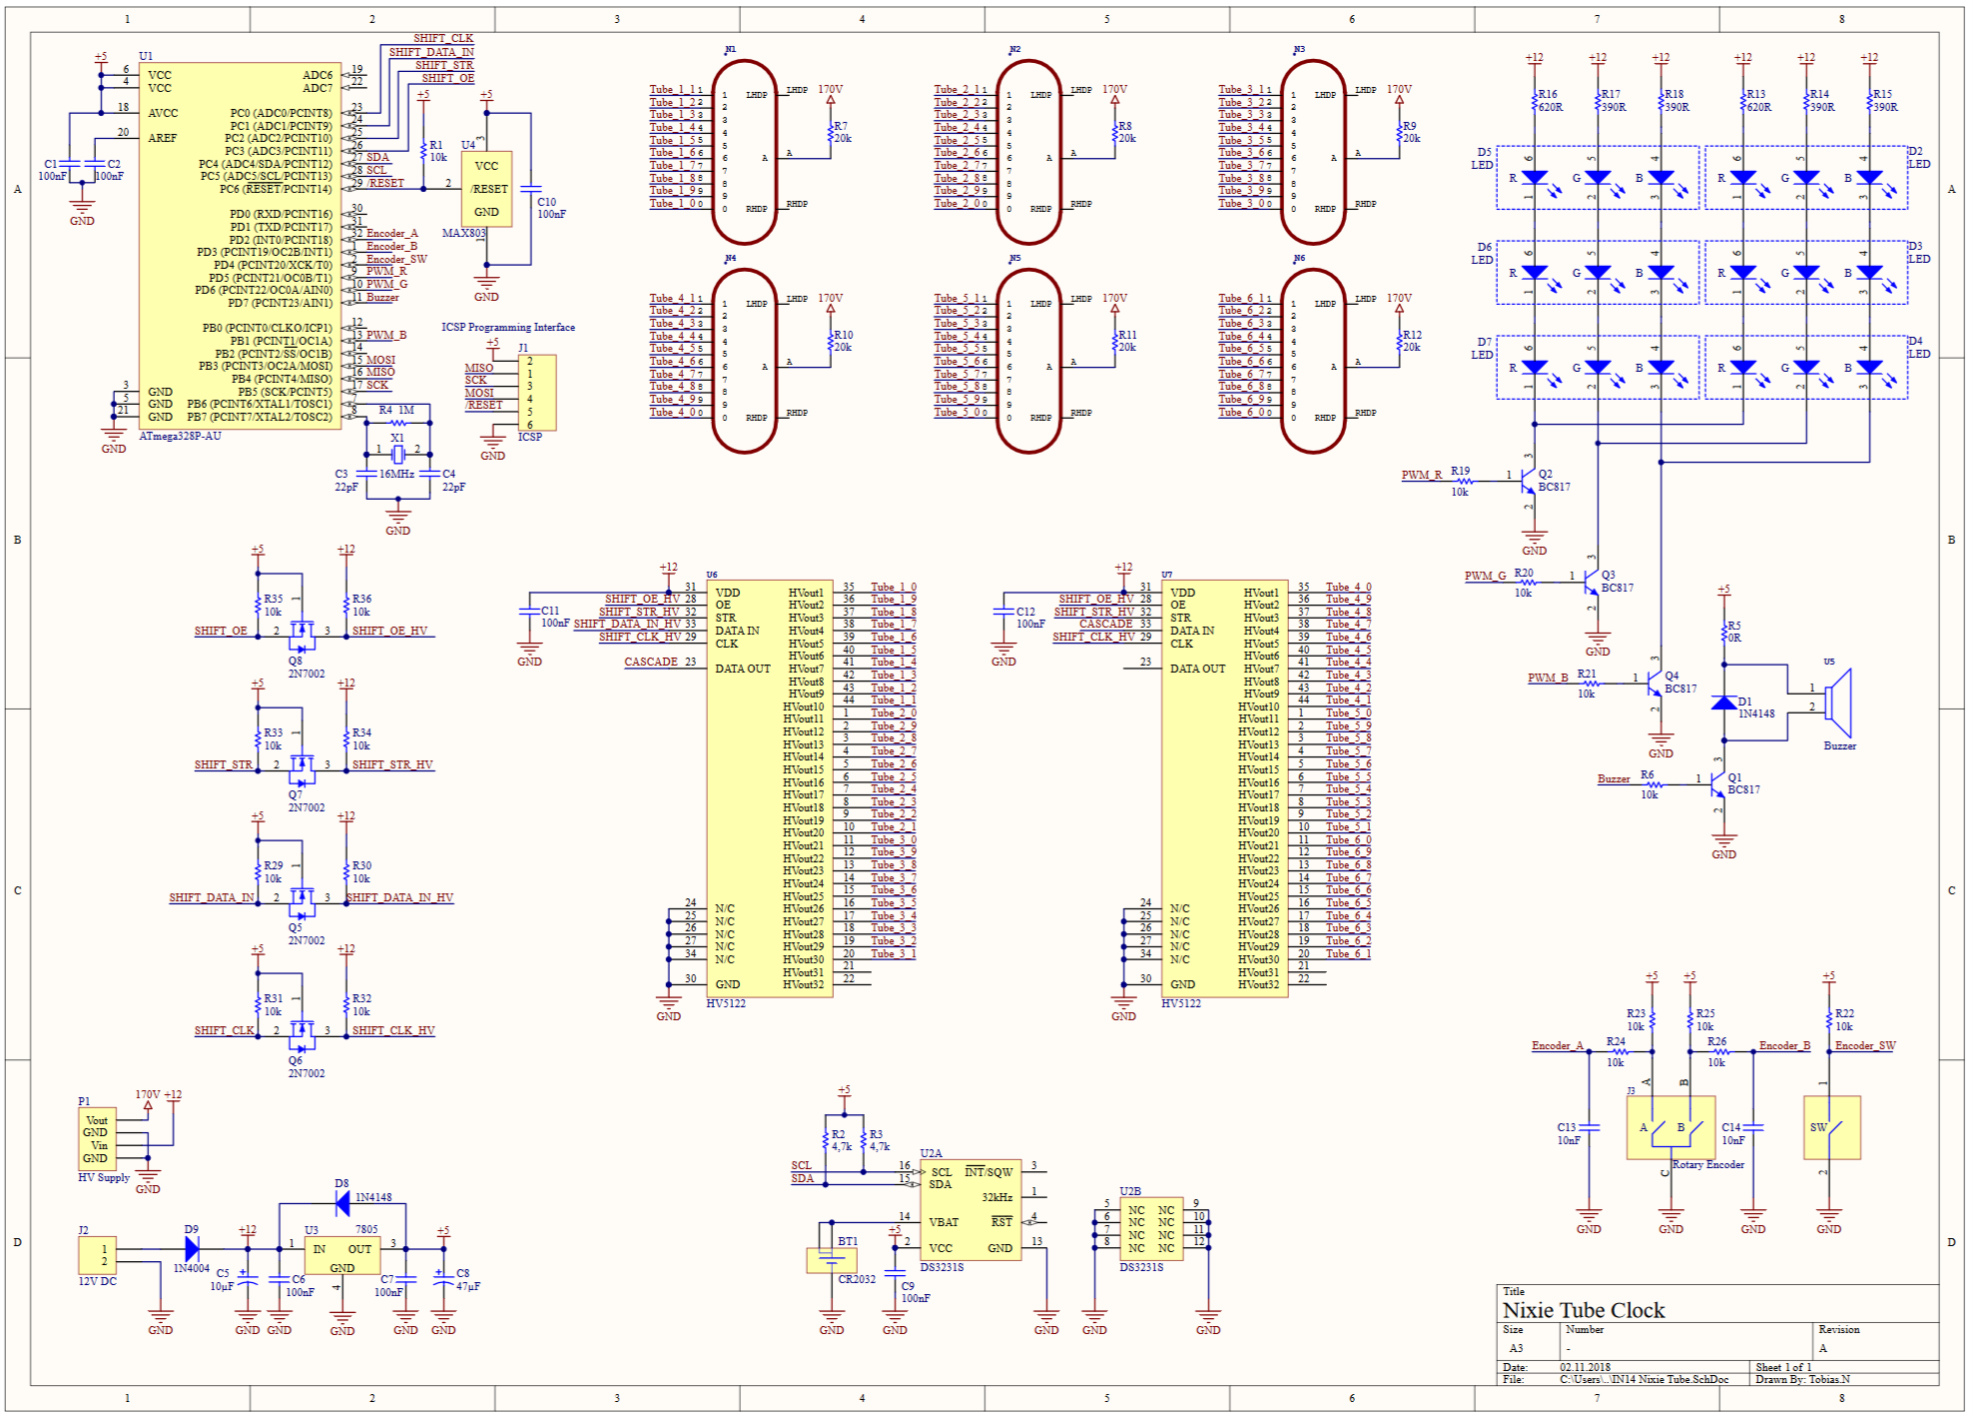This screenshot has height=1416, width=1973.
Task: Click the 'SHIFT_OE' net label by Q8
Action: 220,631
